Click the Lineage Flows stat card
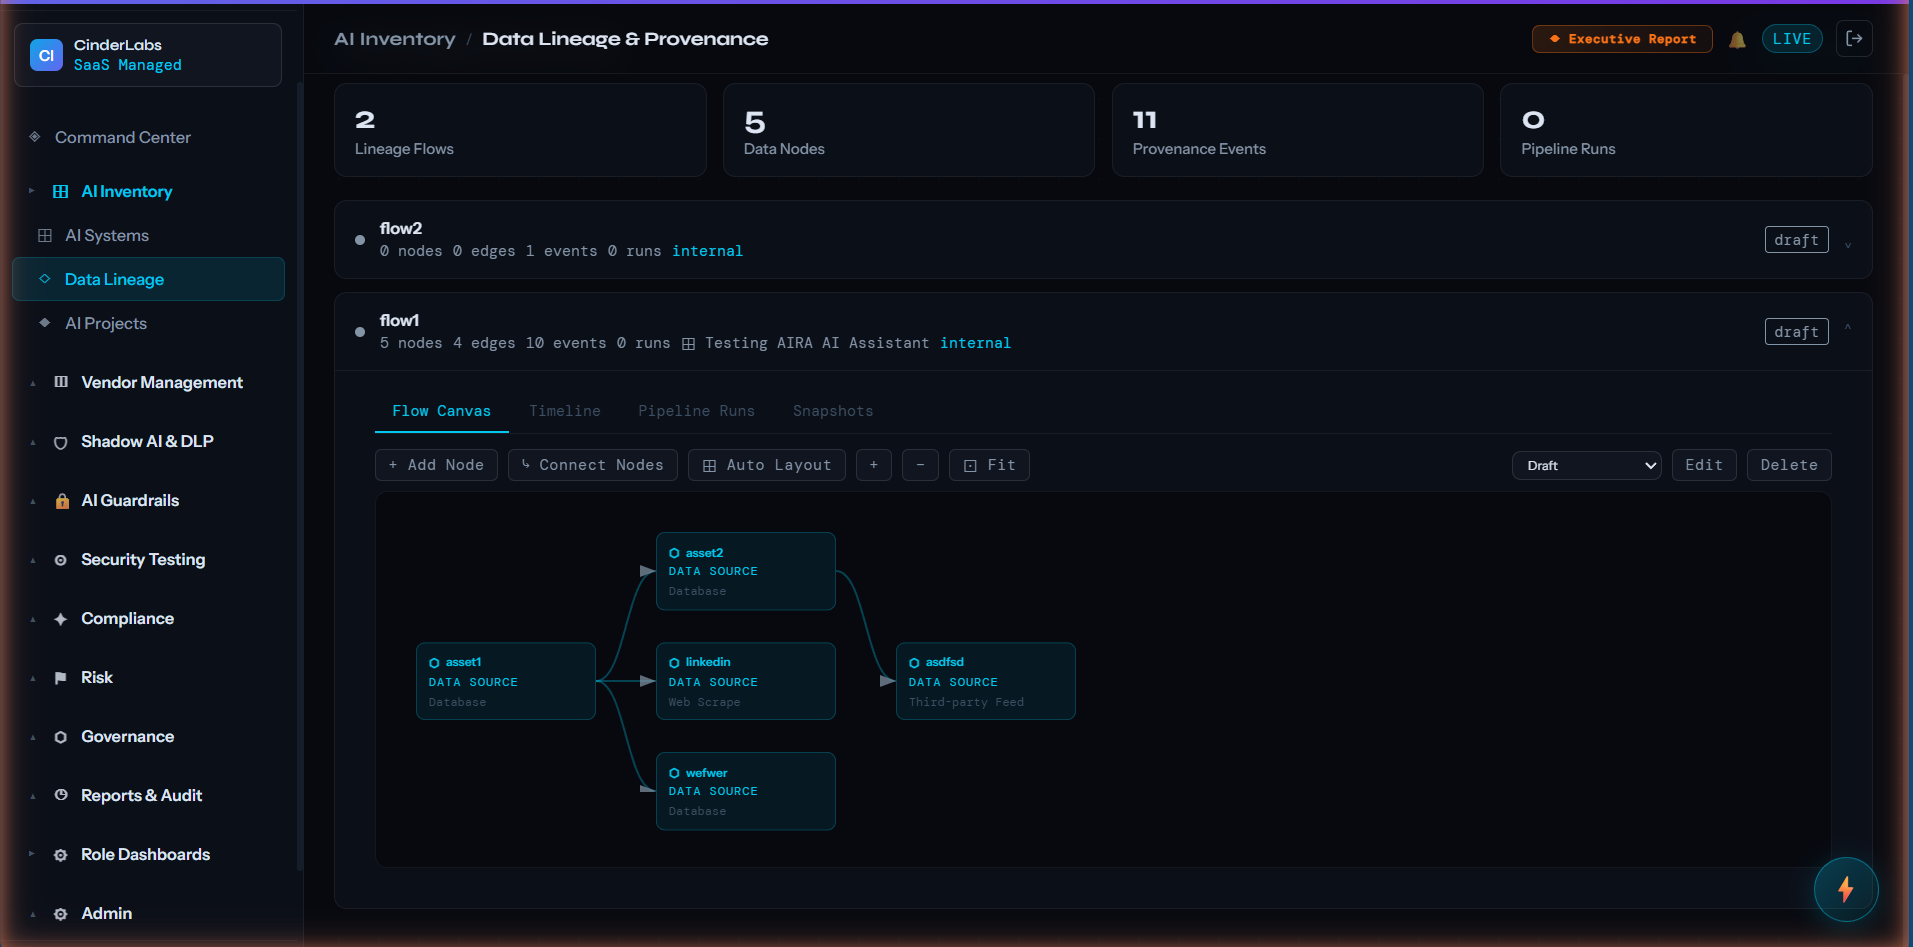Screen dimensions: 1913x947 click(520, 130)
